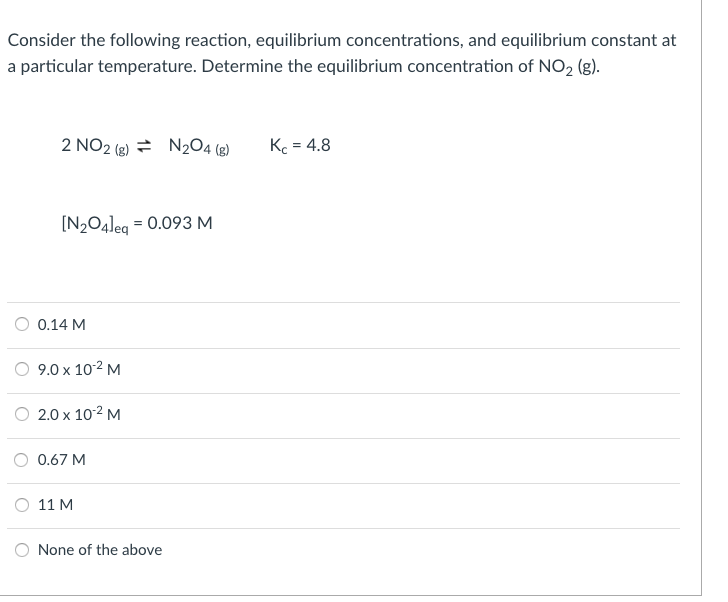Click the "2 NO2 (g)" reactant in the equation

pos(94,147)
